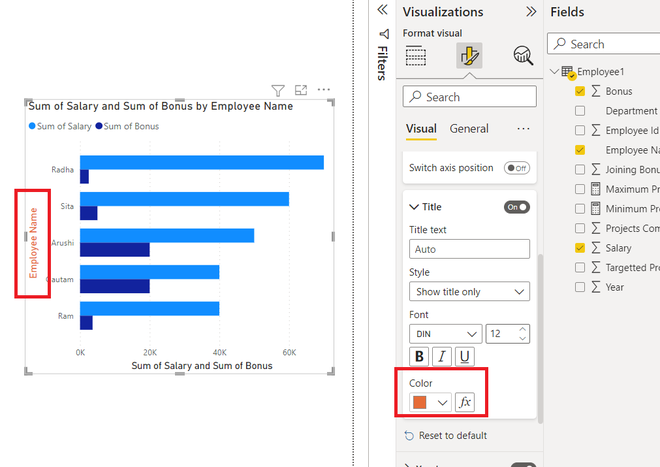Click the Employee1 table icon
Screen dimensions: 660x467
point(569,72)
